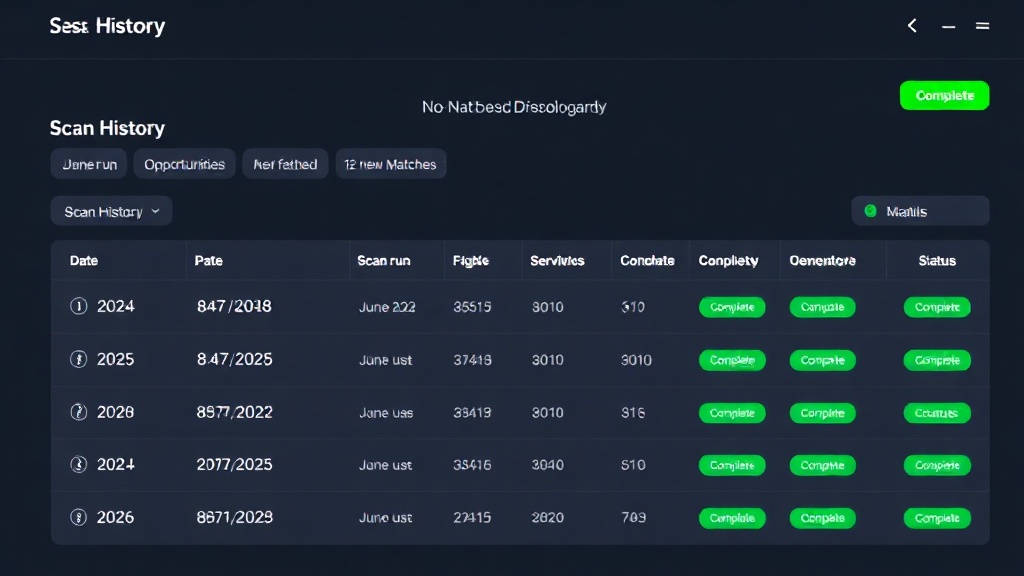1024x576 pixels.
Task: Click the 'No Natbesd Dissologardy' message
Action: 514,107
